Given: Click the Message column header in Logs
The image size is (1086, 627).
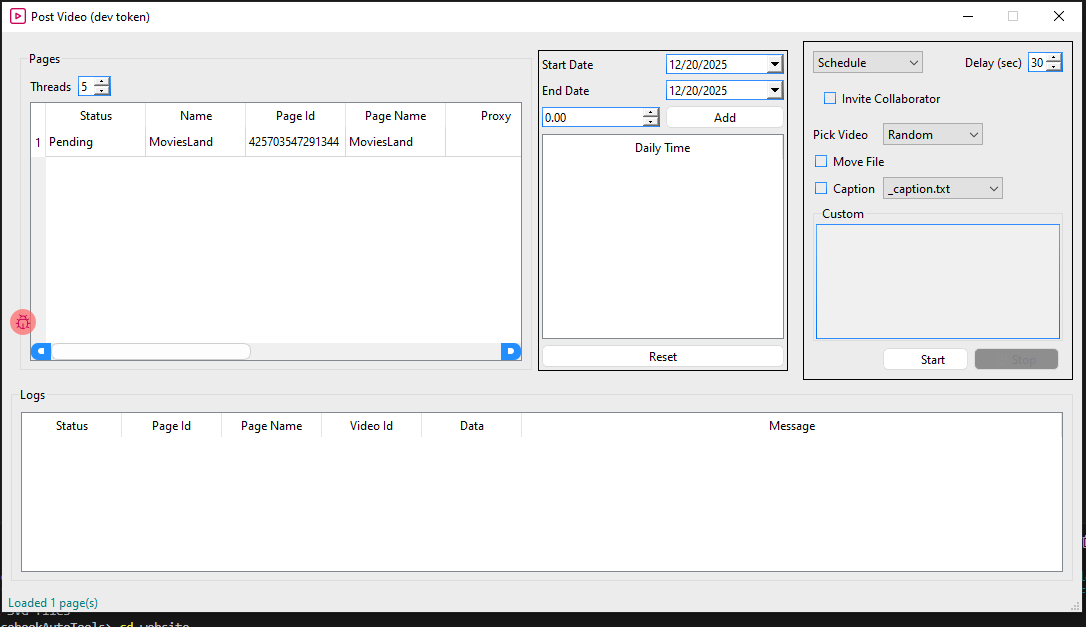Looking at the screenshot, I should (791, 426).
